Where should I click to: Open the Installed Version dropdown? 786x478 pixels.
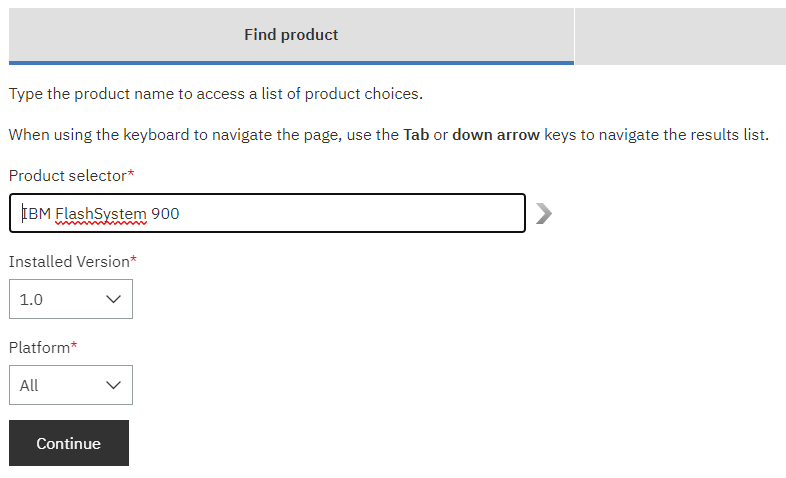[x=71, y=299]
